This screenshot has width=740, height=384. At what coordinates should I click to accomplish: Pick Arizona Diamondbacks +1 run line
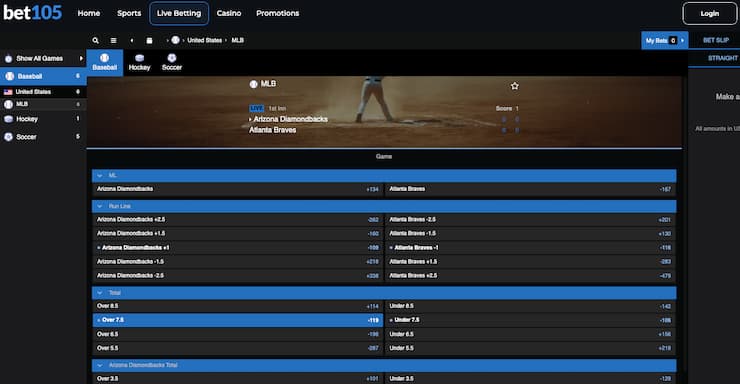237,248
